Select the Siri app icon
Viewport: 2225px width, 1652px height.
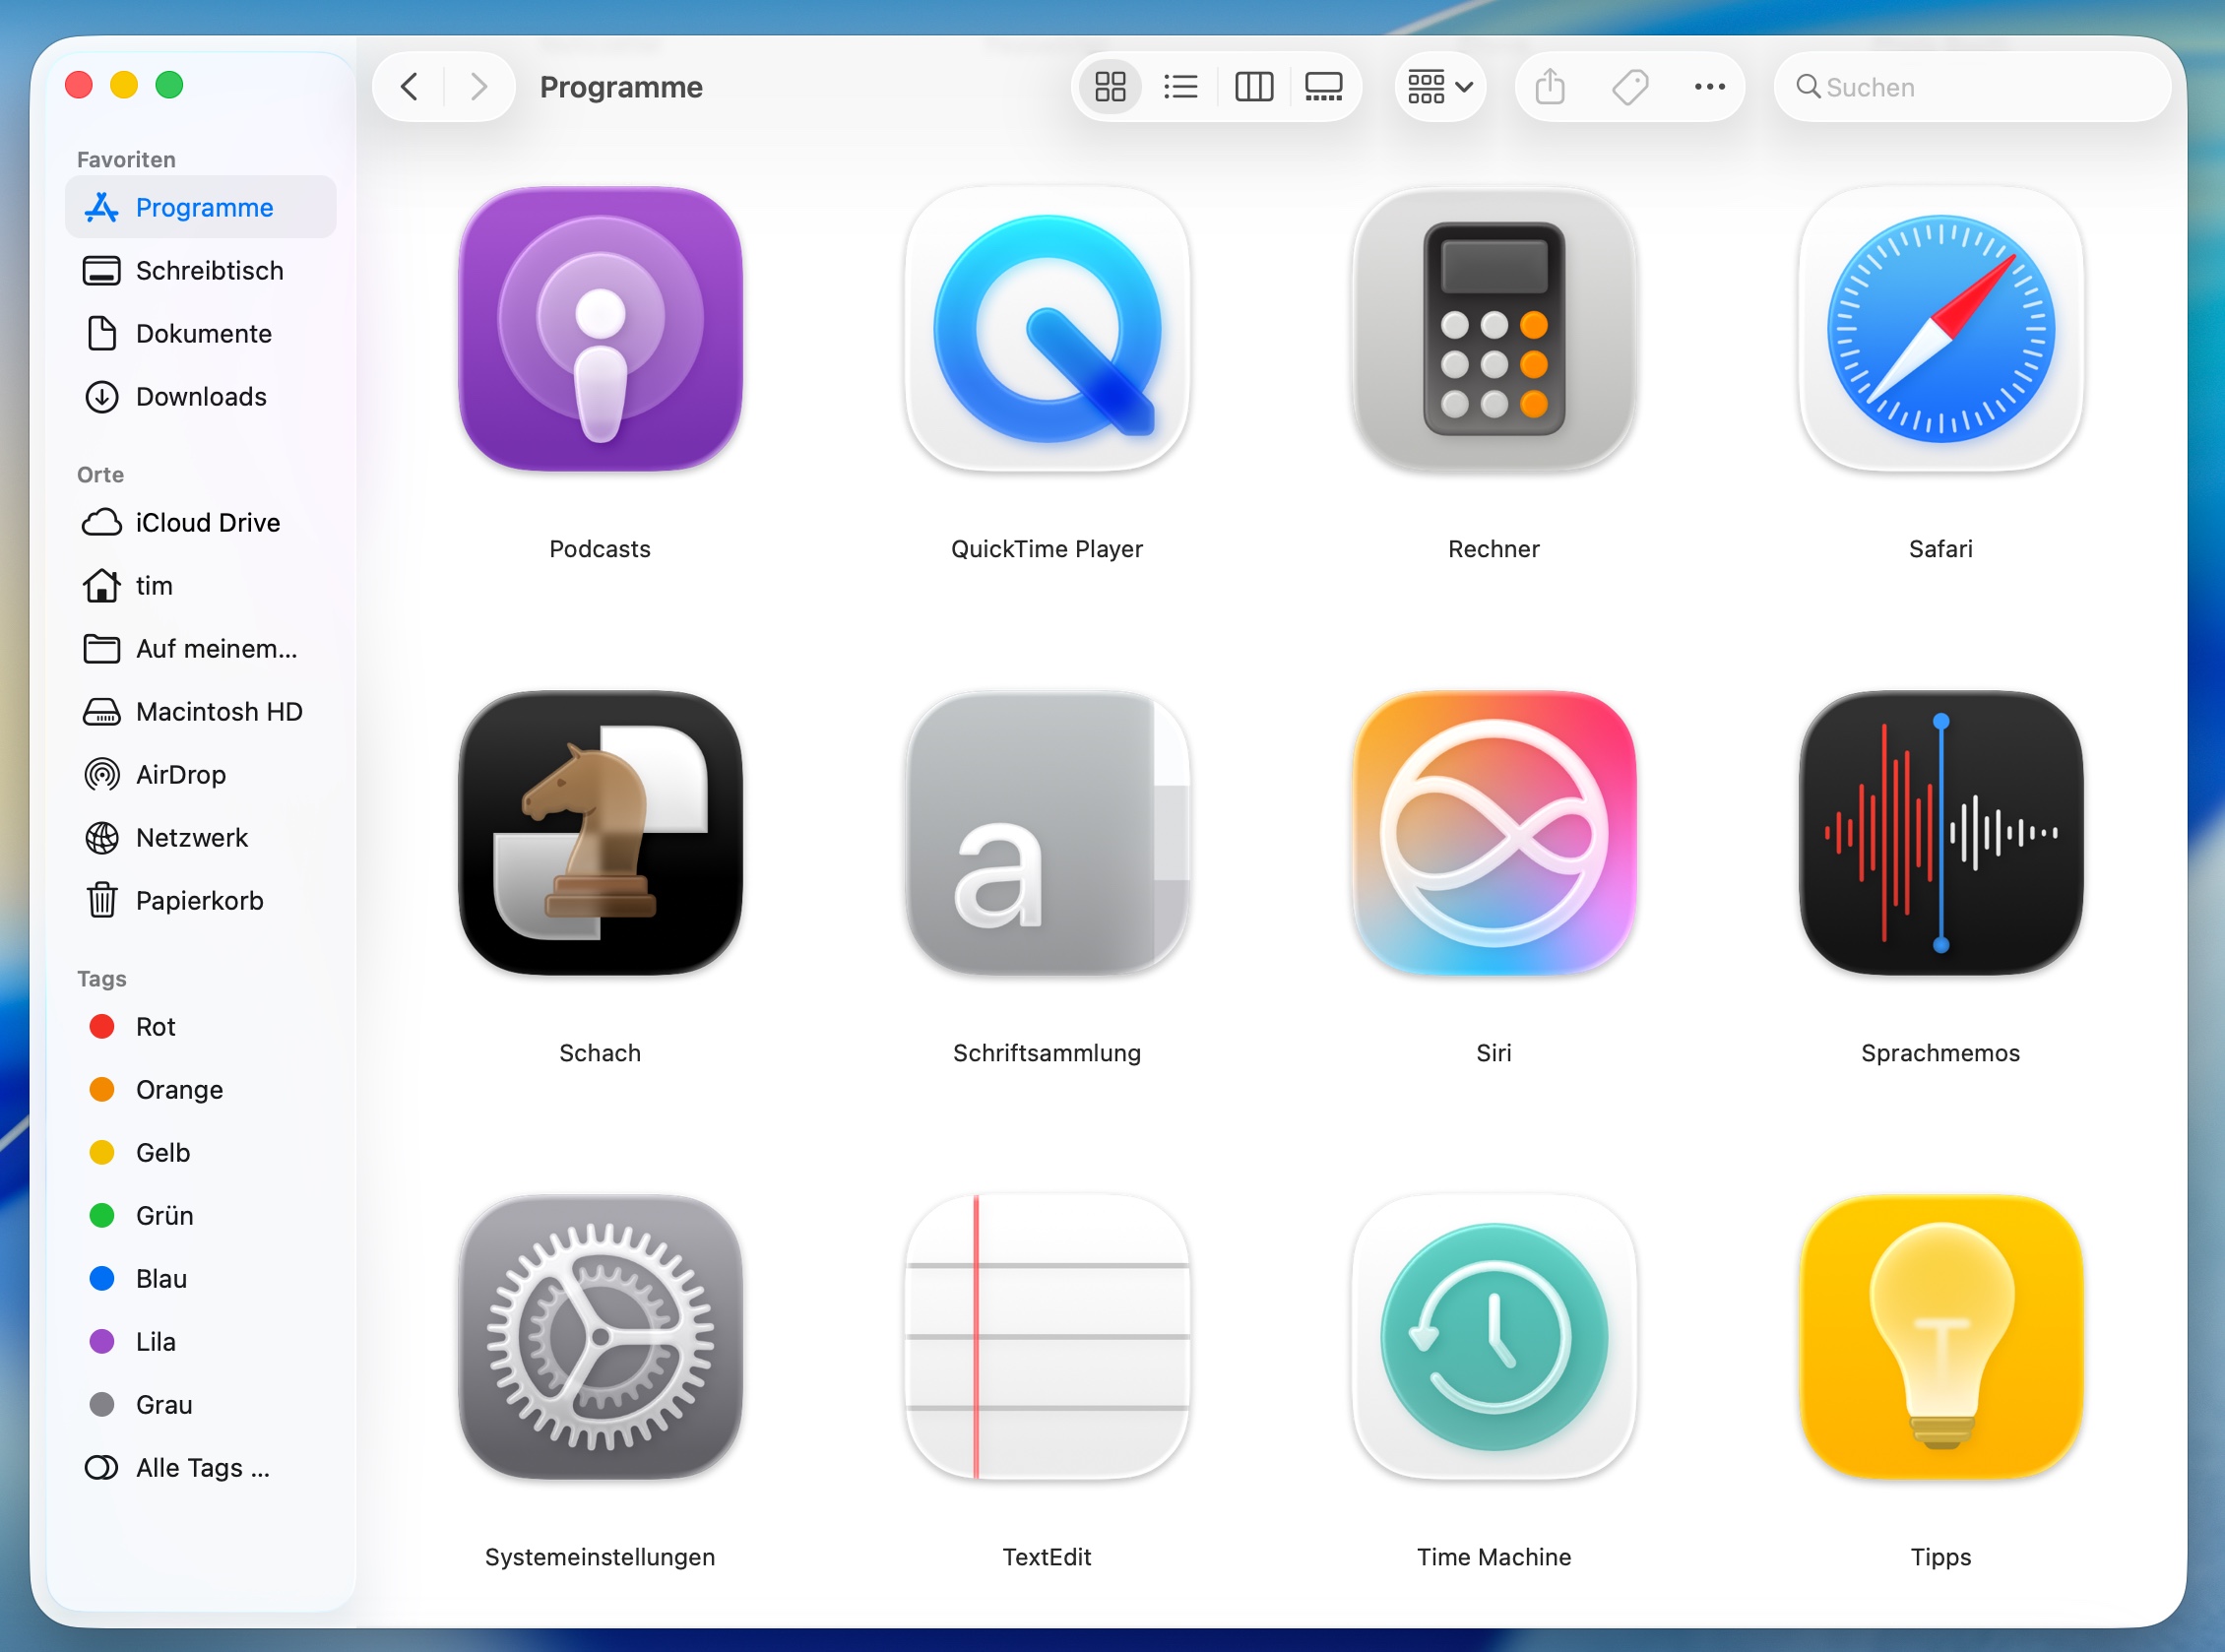(x=1494, y=833)
